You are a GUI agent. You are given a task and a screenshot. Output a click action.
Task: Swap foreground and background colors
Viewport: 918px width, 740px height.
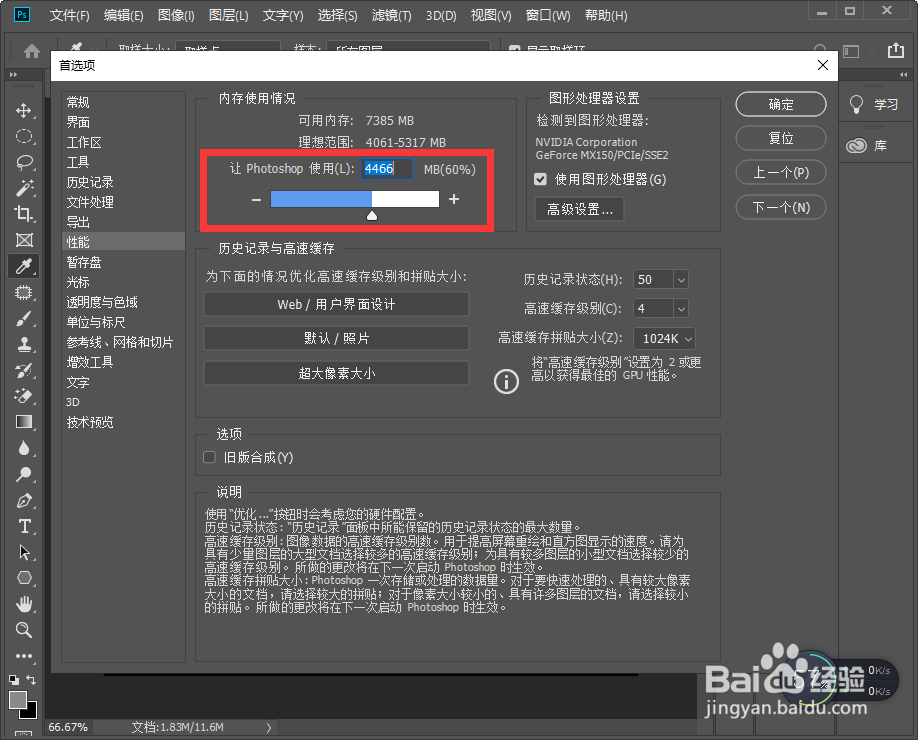31,680
